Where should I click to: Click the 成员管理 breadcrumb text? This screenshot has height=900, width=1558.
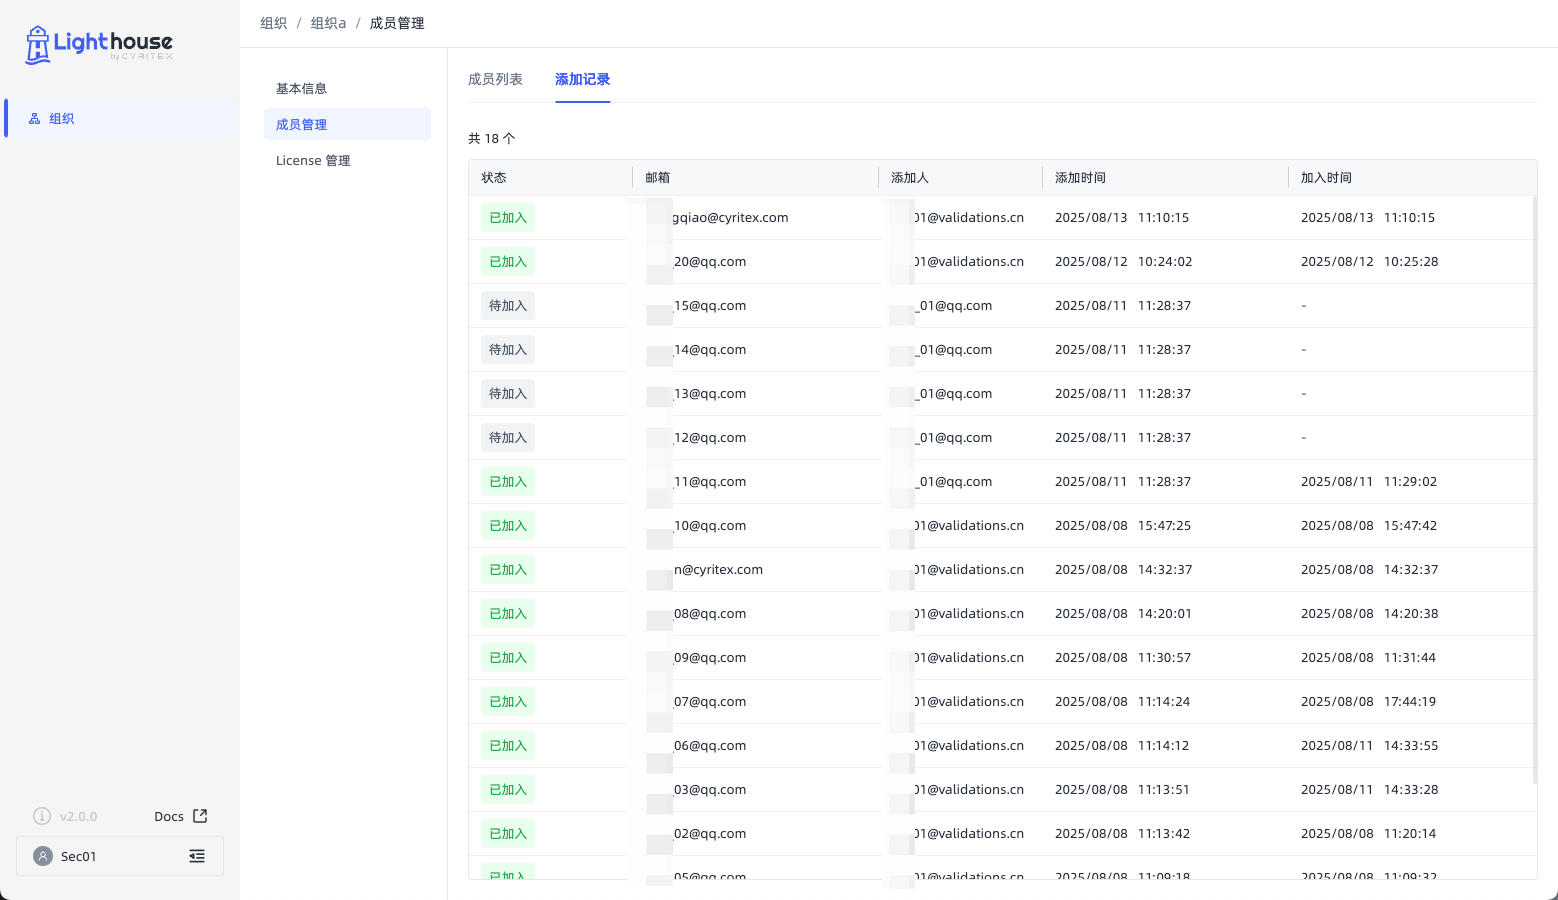click(x=397, y=23)
